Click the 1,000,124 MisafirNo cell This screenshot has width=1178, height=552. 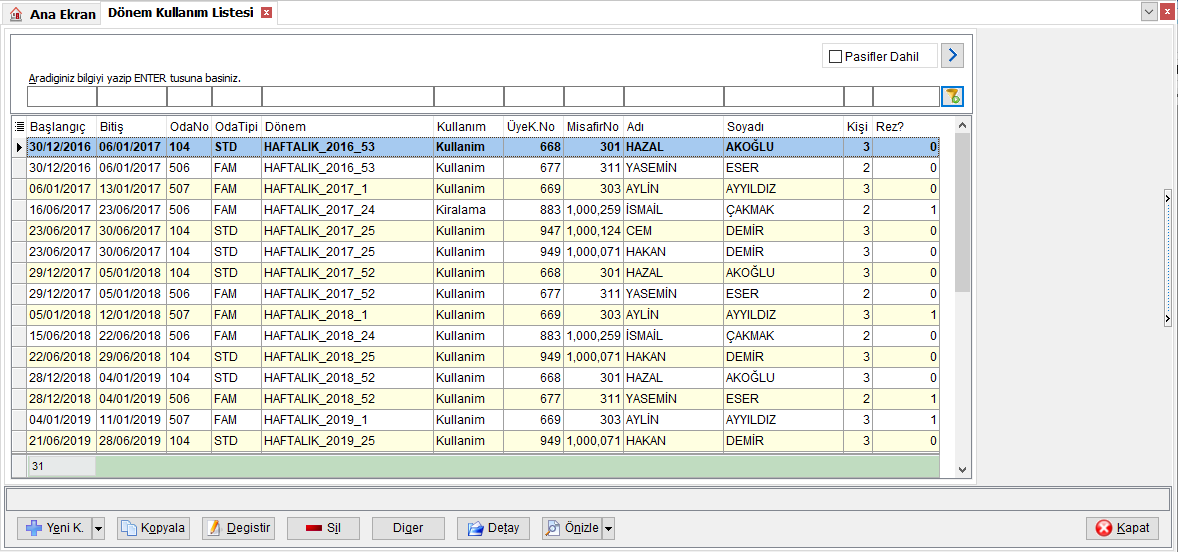pos(594,231)
